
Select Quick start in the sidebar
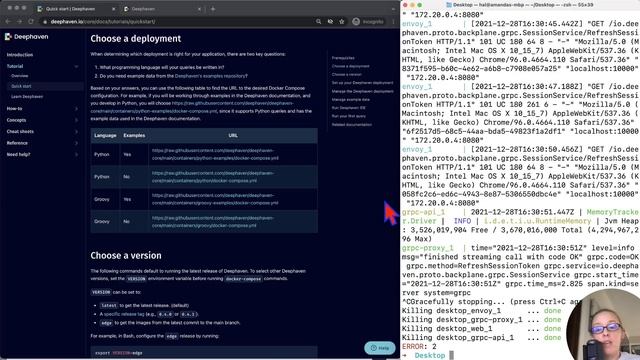pos(21,86)
